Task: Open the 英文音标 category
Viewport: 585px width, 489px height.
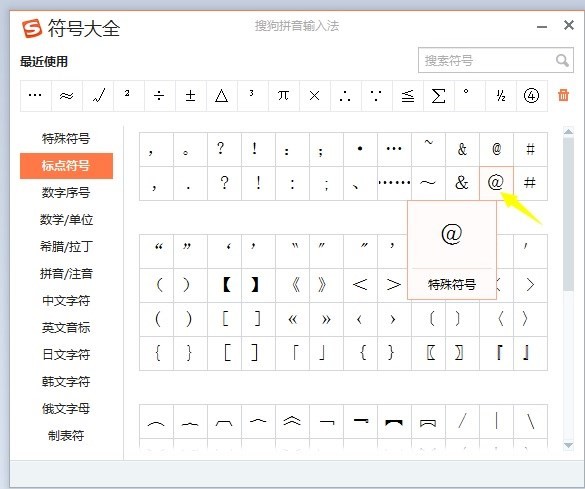Action: coord(66,327)
